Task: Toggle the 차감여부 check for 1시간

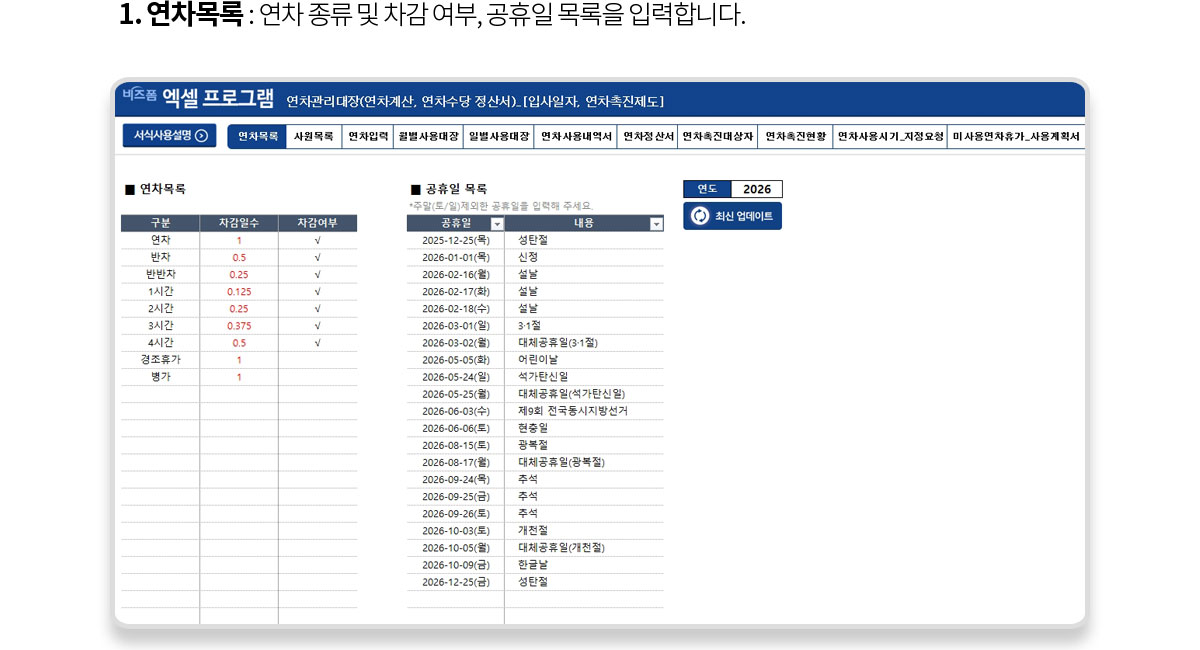Action: 317,292
